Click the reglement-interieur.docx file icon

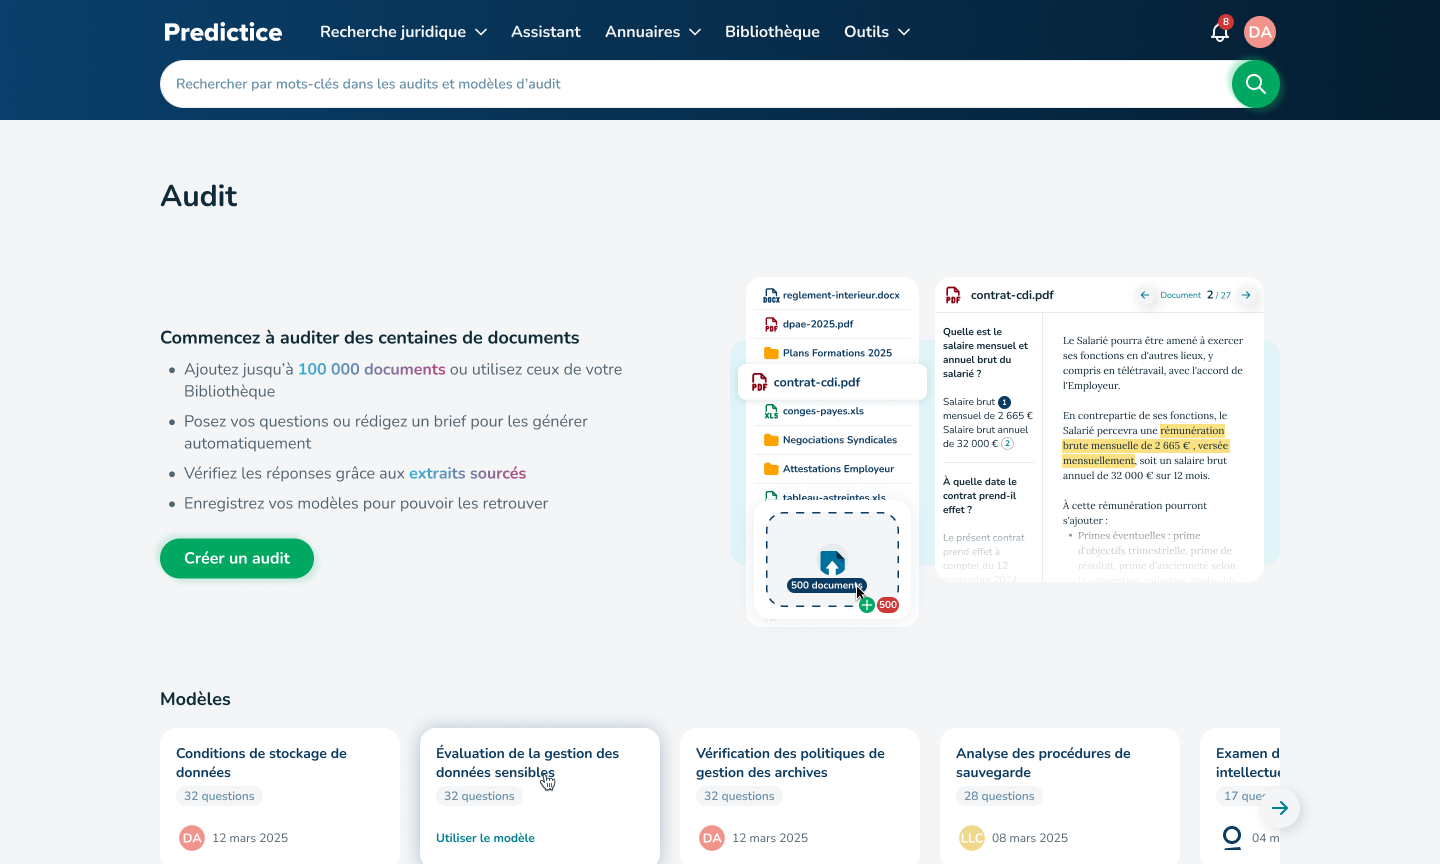771,295
